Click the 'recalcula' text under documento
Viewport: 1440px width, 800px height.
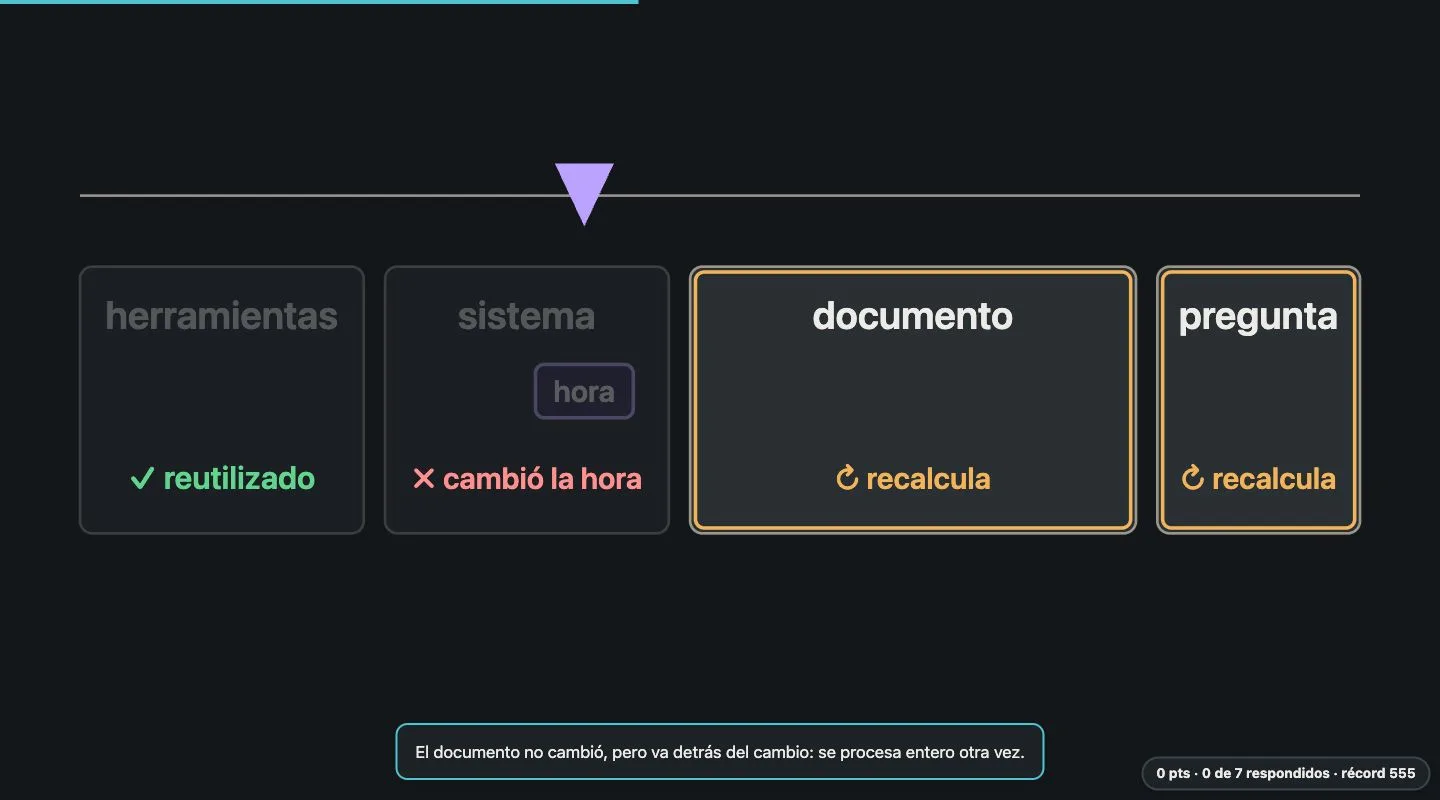[928, 479]
